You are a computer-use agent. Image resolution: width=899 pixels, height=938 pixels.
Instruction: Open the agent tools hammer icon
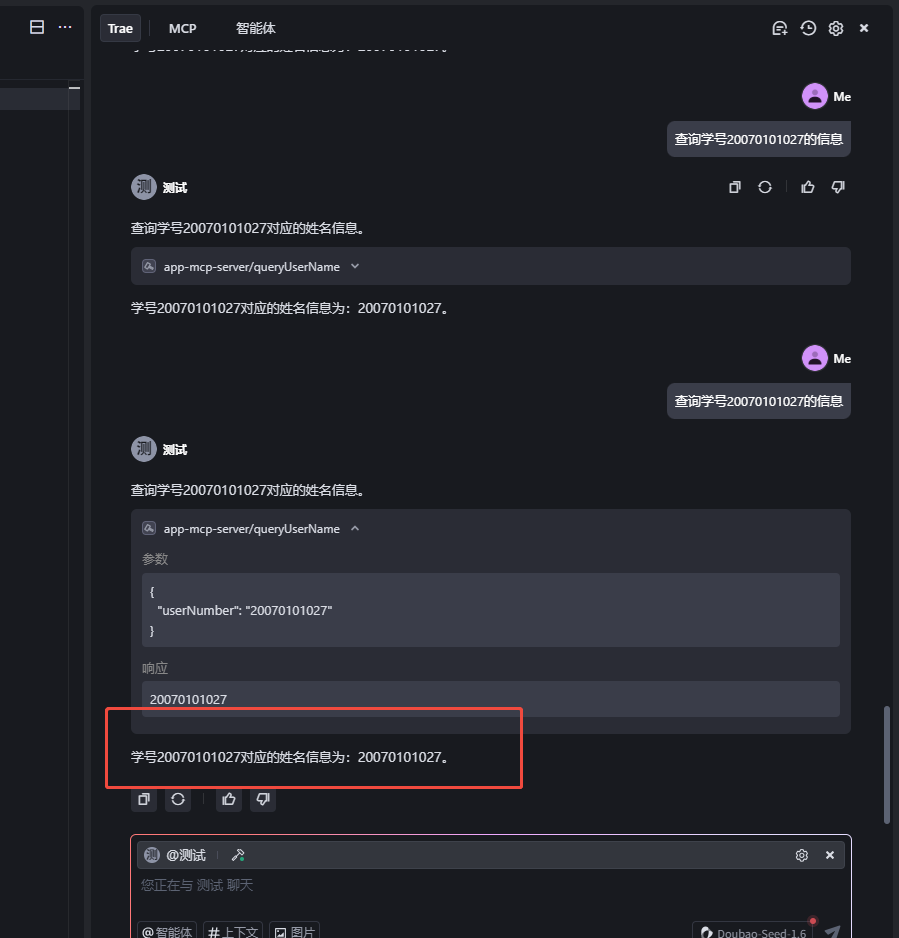(238, 855)
